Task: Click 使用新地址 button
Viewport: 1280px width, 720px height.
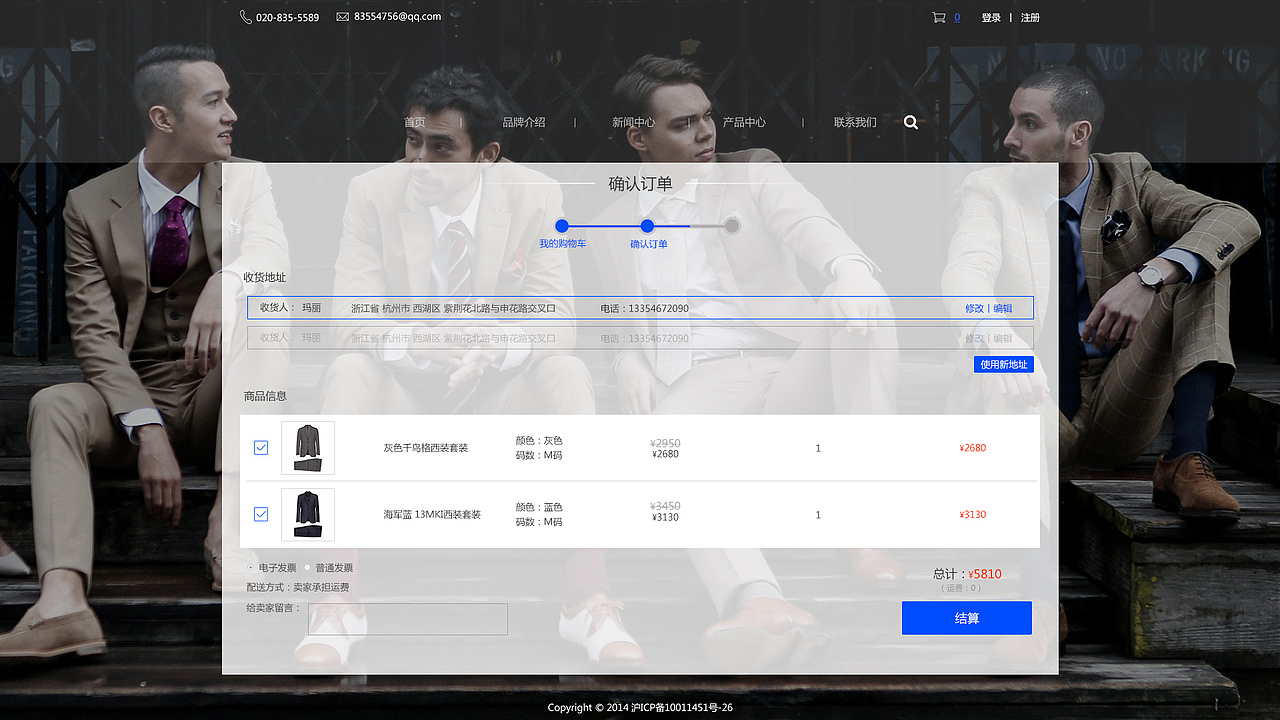Action: pyautogui.click(x=1003, y=365)
